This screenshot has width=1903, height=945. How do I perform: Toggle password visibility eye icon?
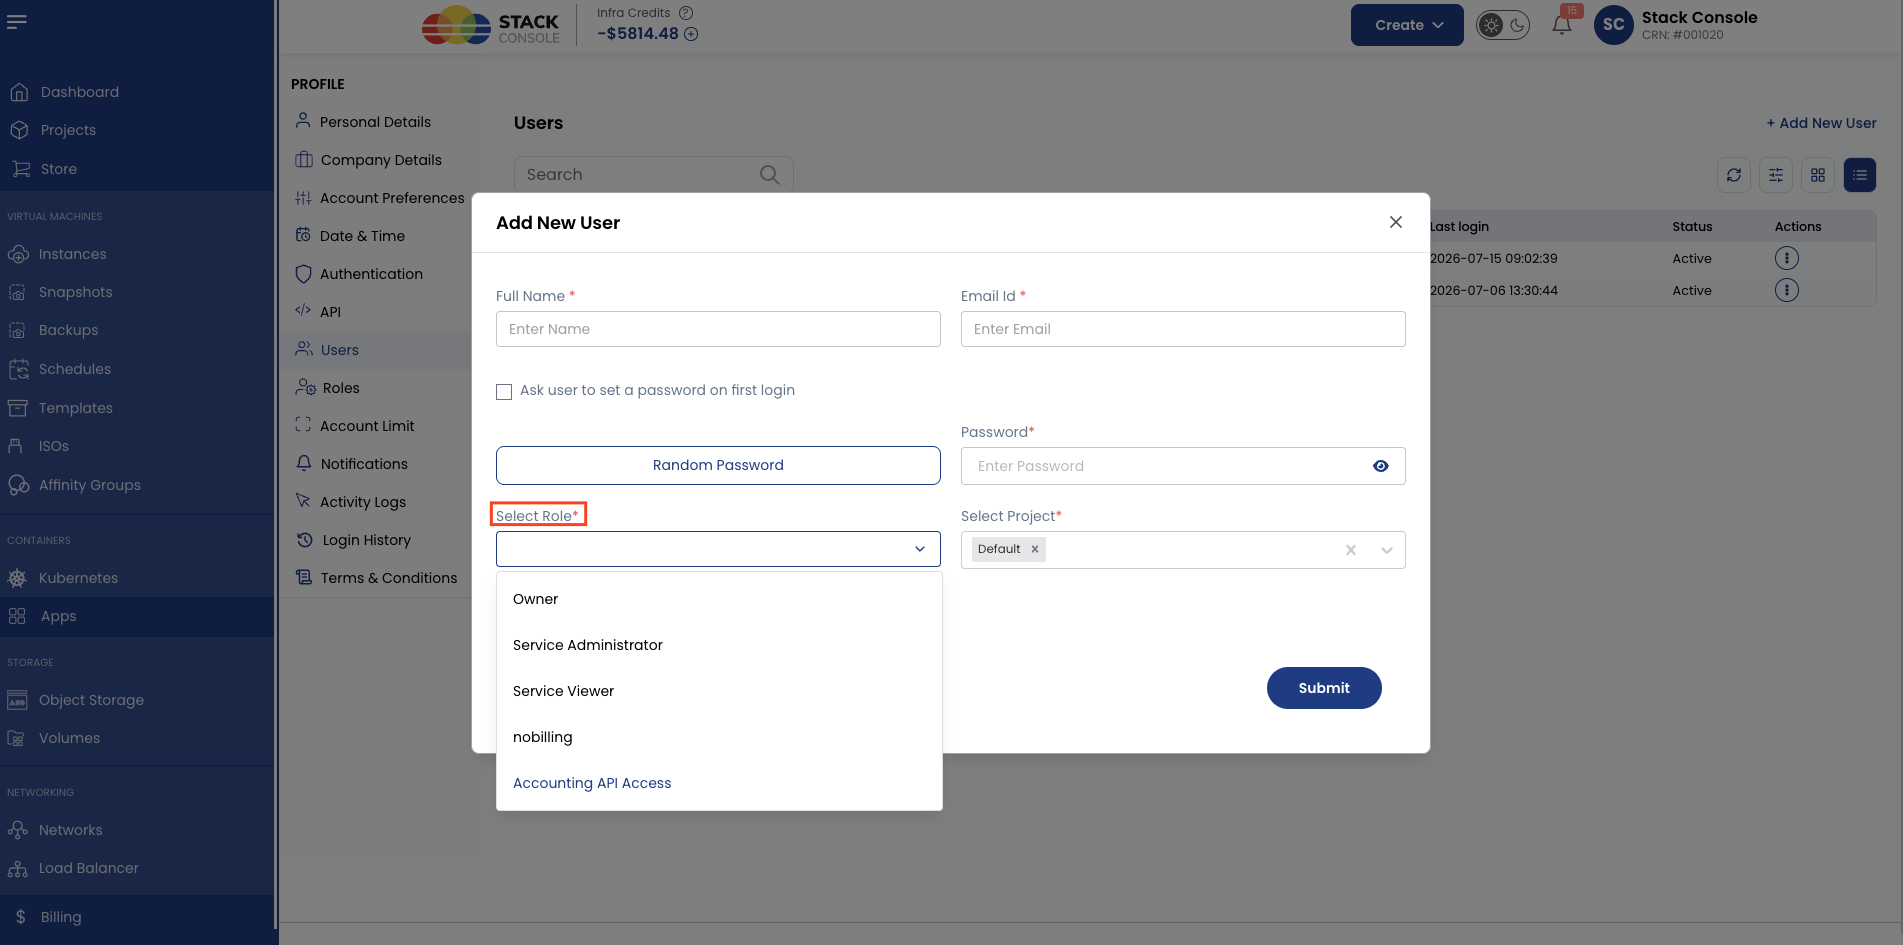click(x=1381, y=466)
